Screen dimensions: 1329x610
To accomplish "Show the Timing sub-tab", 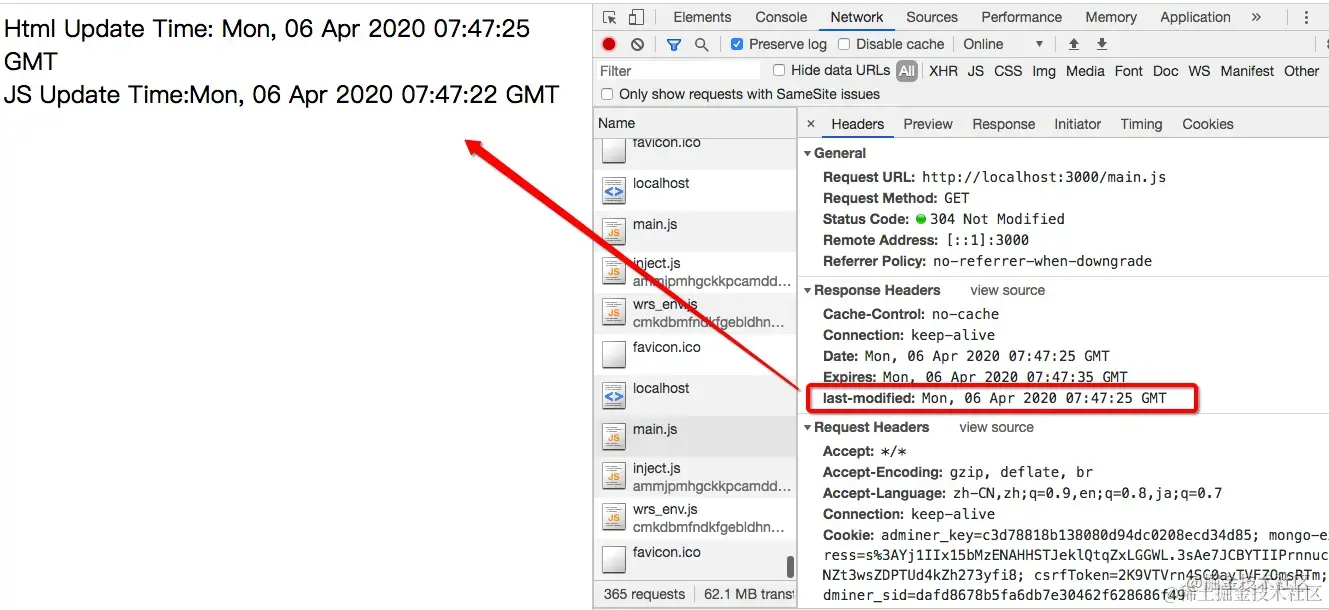I will pyautogui.click(x=1141, y=124).
